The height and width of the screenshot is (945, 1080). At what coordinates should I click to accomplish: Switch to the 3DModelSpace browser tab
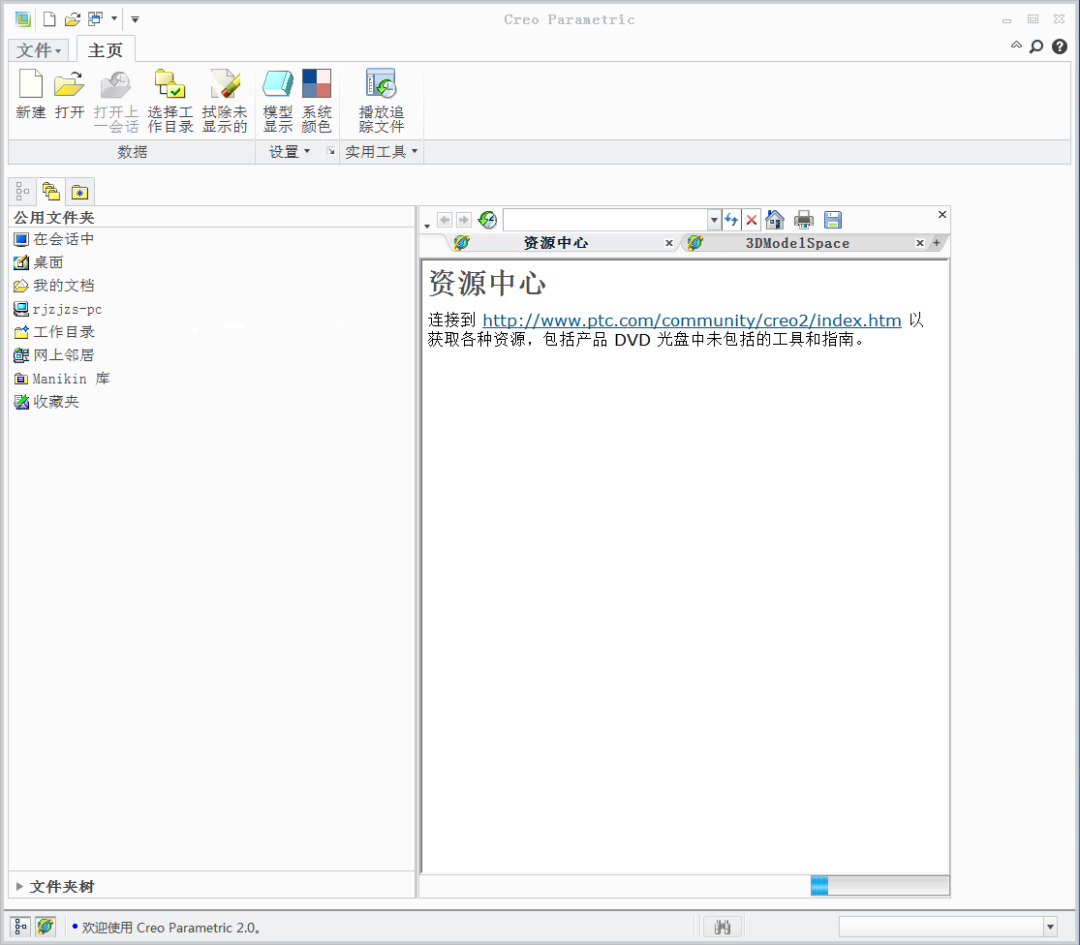[797, 243]
